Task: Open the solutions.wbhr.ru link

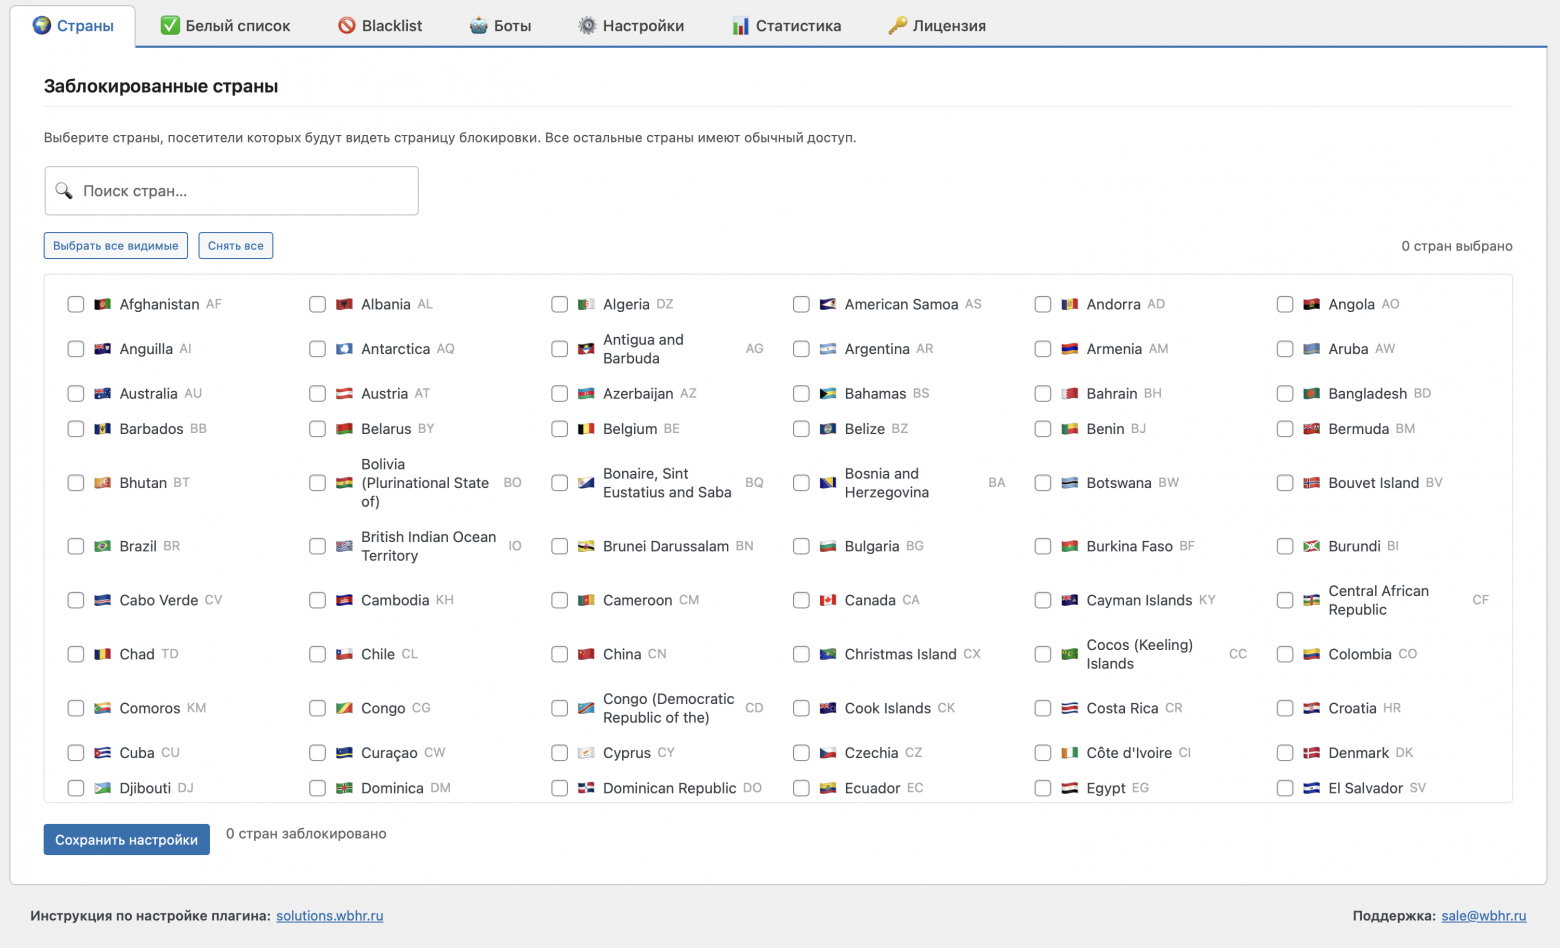Action: tap(330, 916)
